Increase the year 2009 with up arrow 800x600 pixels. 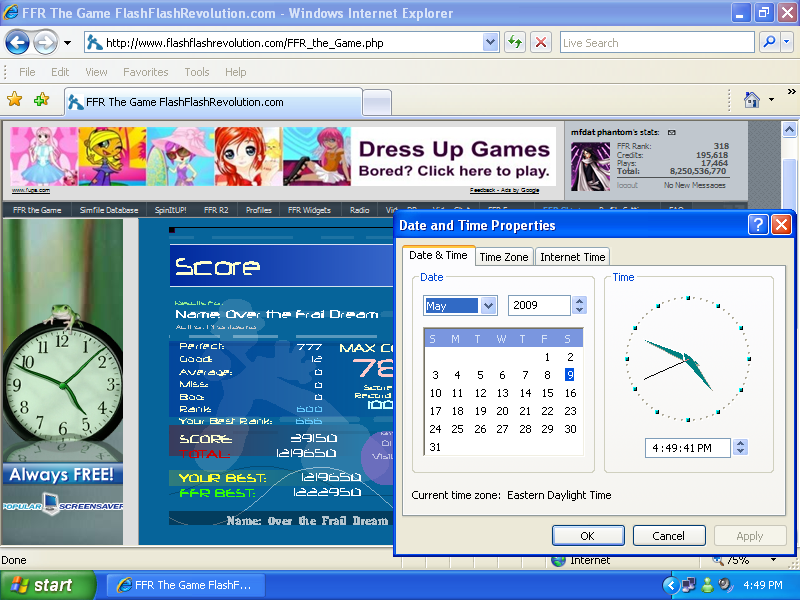pyautogui.click(x=580, y=301)
